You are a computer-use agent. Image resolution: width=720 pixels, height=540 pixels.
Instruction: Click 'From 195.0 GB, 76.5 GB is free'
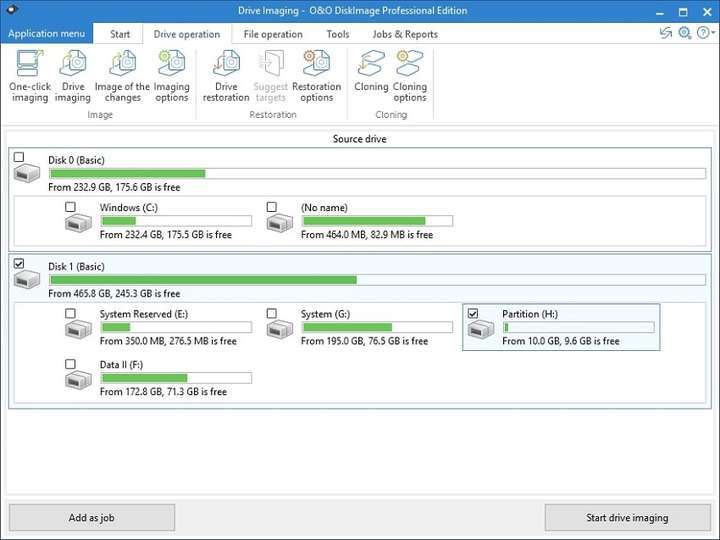point(364,341)
